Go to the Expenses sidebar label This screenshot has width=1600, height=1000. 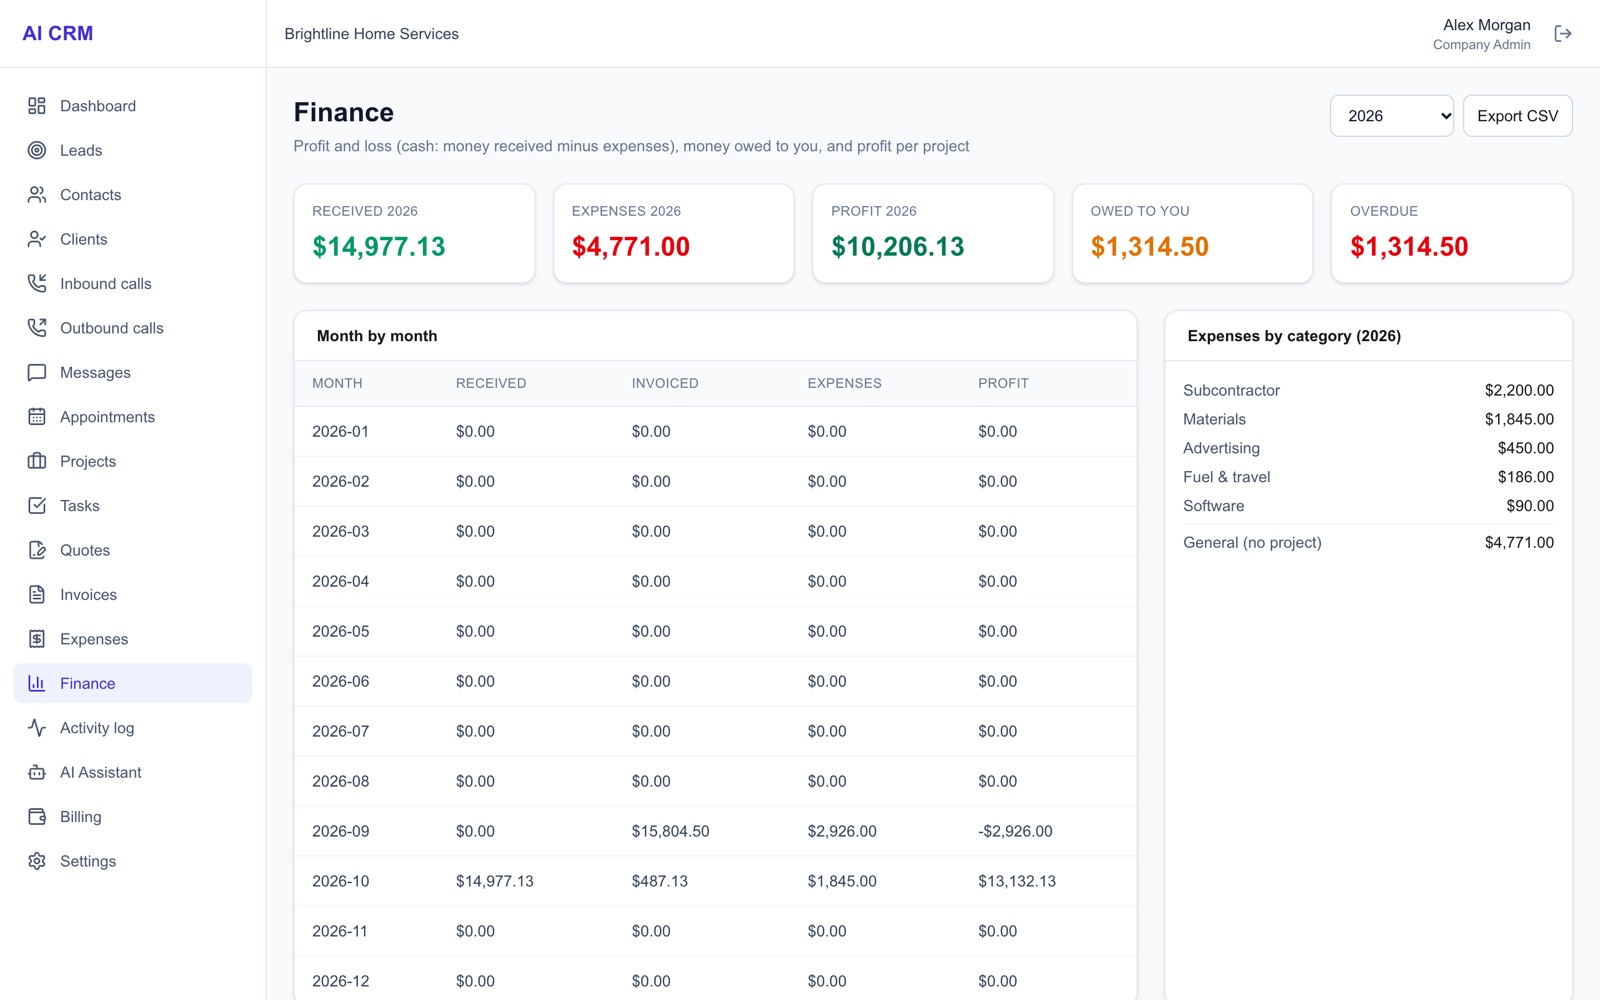coord(94,639)
